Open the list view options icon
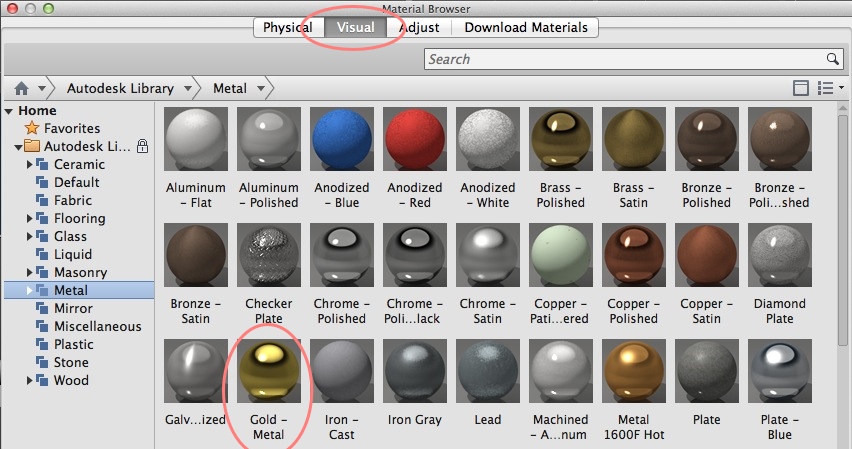The width and height of the screenshot is (852, 449). (x=830, y=88)
